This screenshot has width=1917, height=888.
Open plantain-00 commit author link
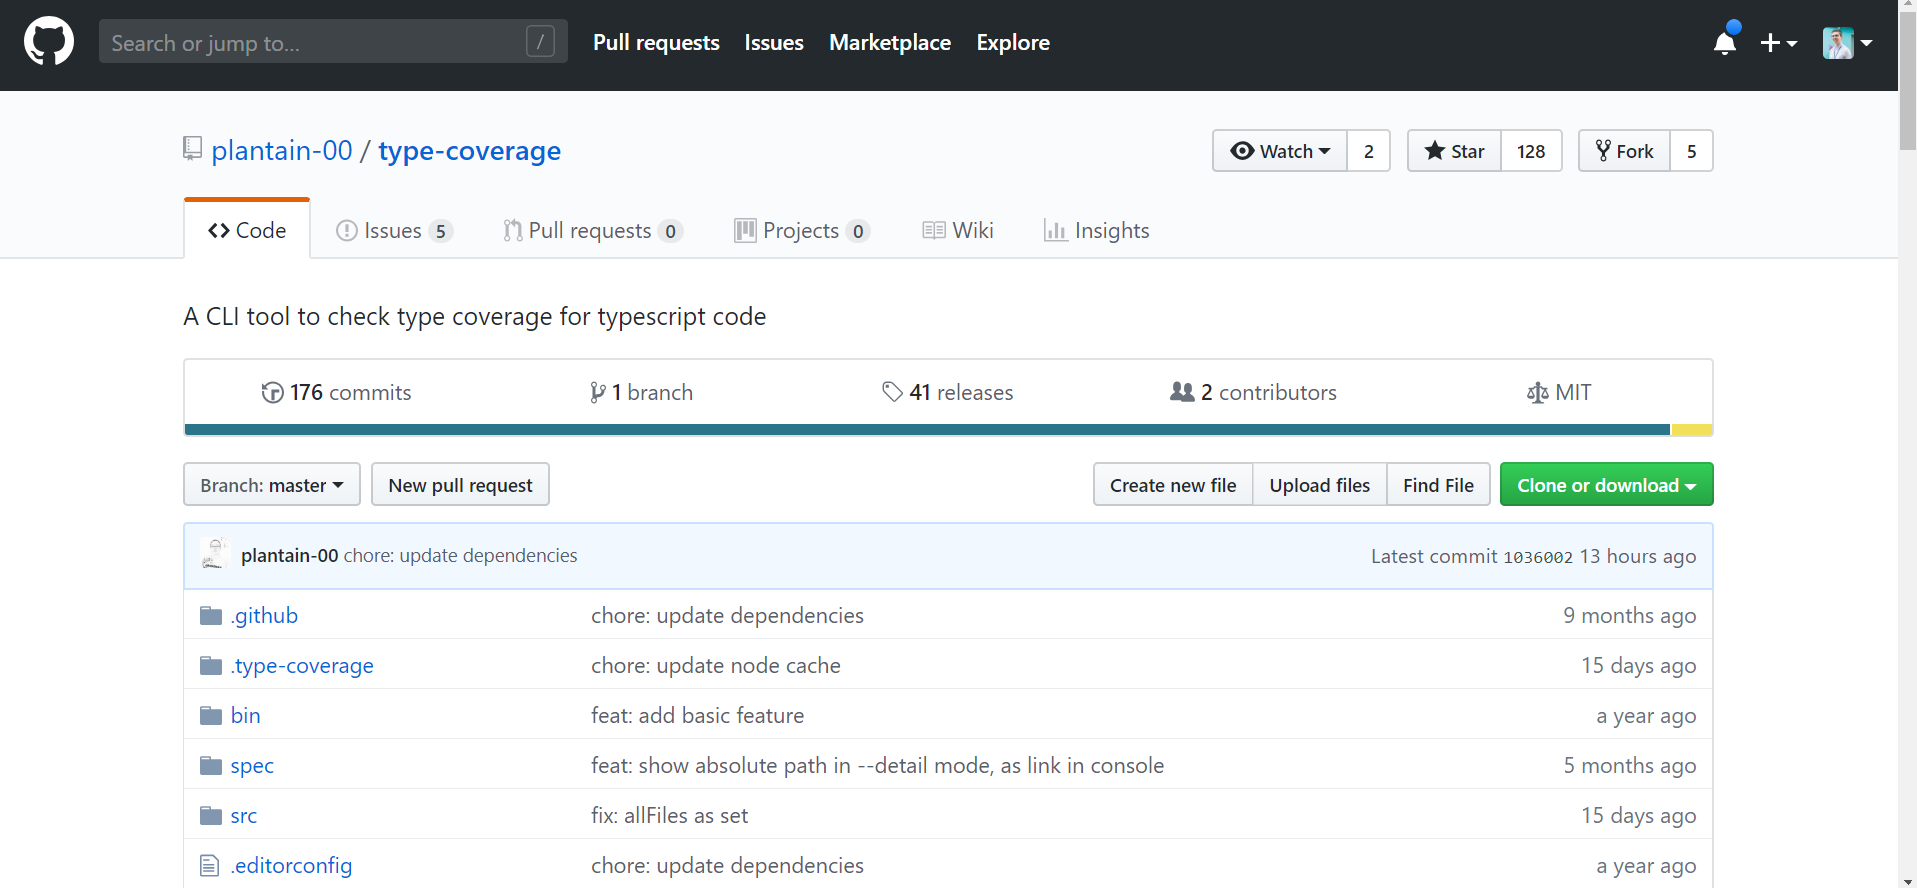(289, 555)
